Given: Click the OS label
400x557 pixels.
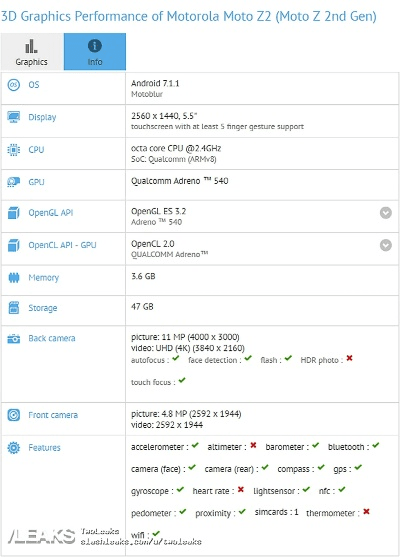Looking at the screenshot, I should [34, 85].
